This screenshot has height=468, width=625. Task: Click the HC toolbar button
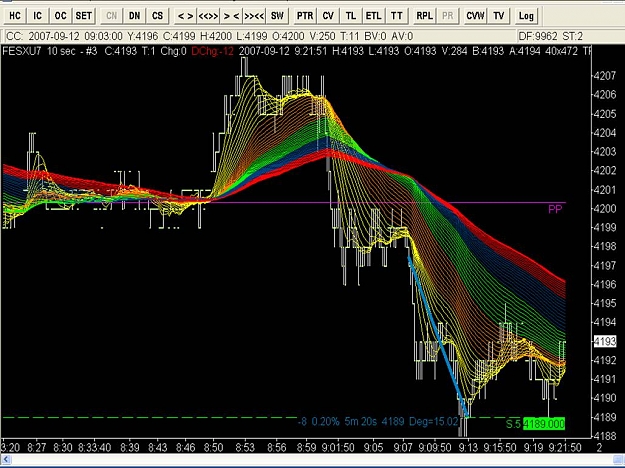tap(15, 16)
